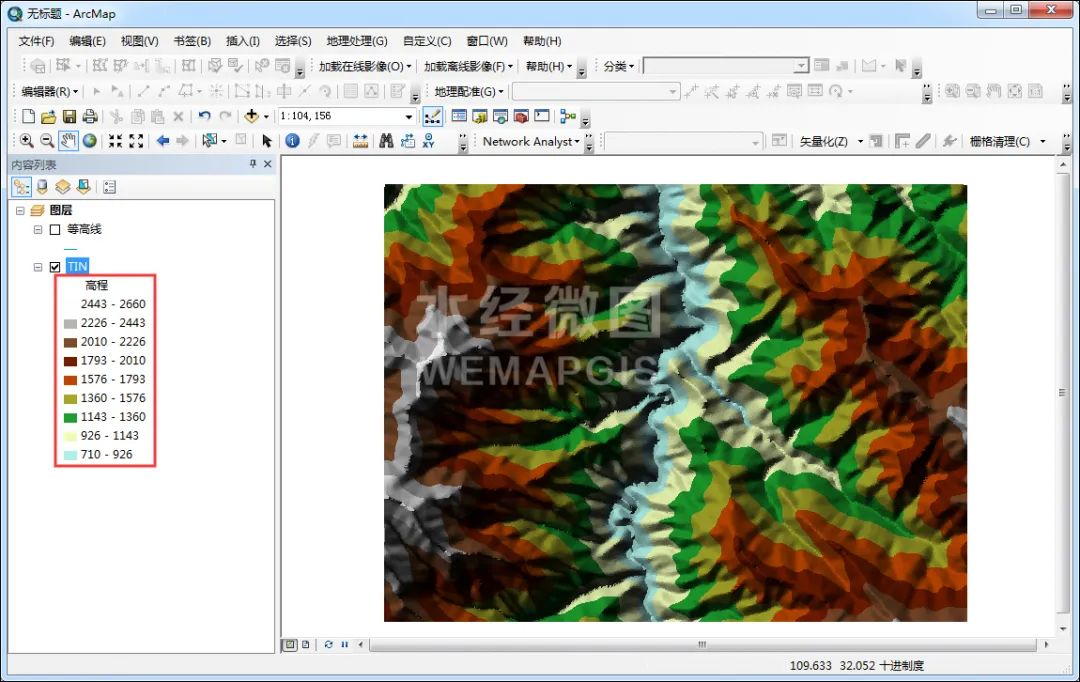Open the Network Analyst dropdown
The height and width of the screenshot is (682, 1080).
coord(531,141)
